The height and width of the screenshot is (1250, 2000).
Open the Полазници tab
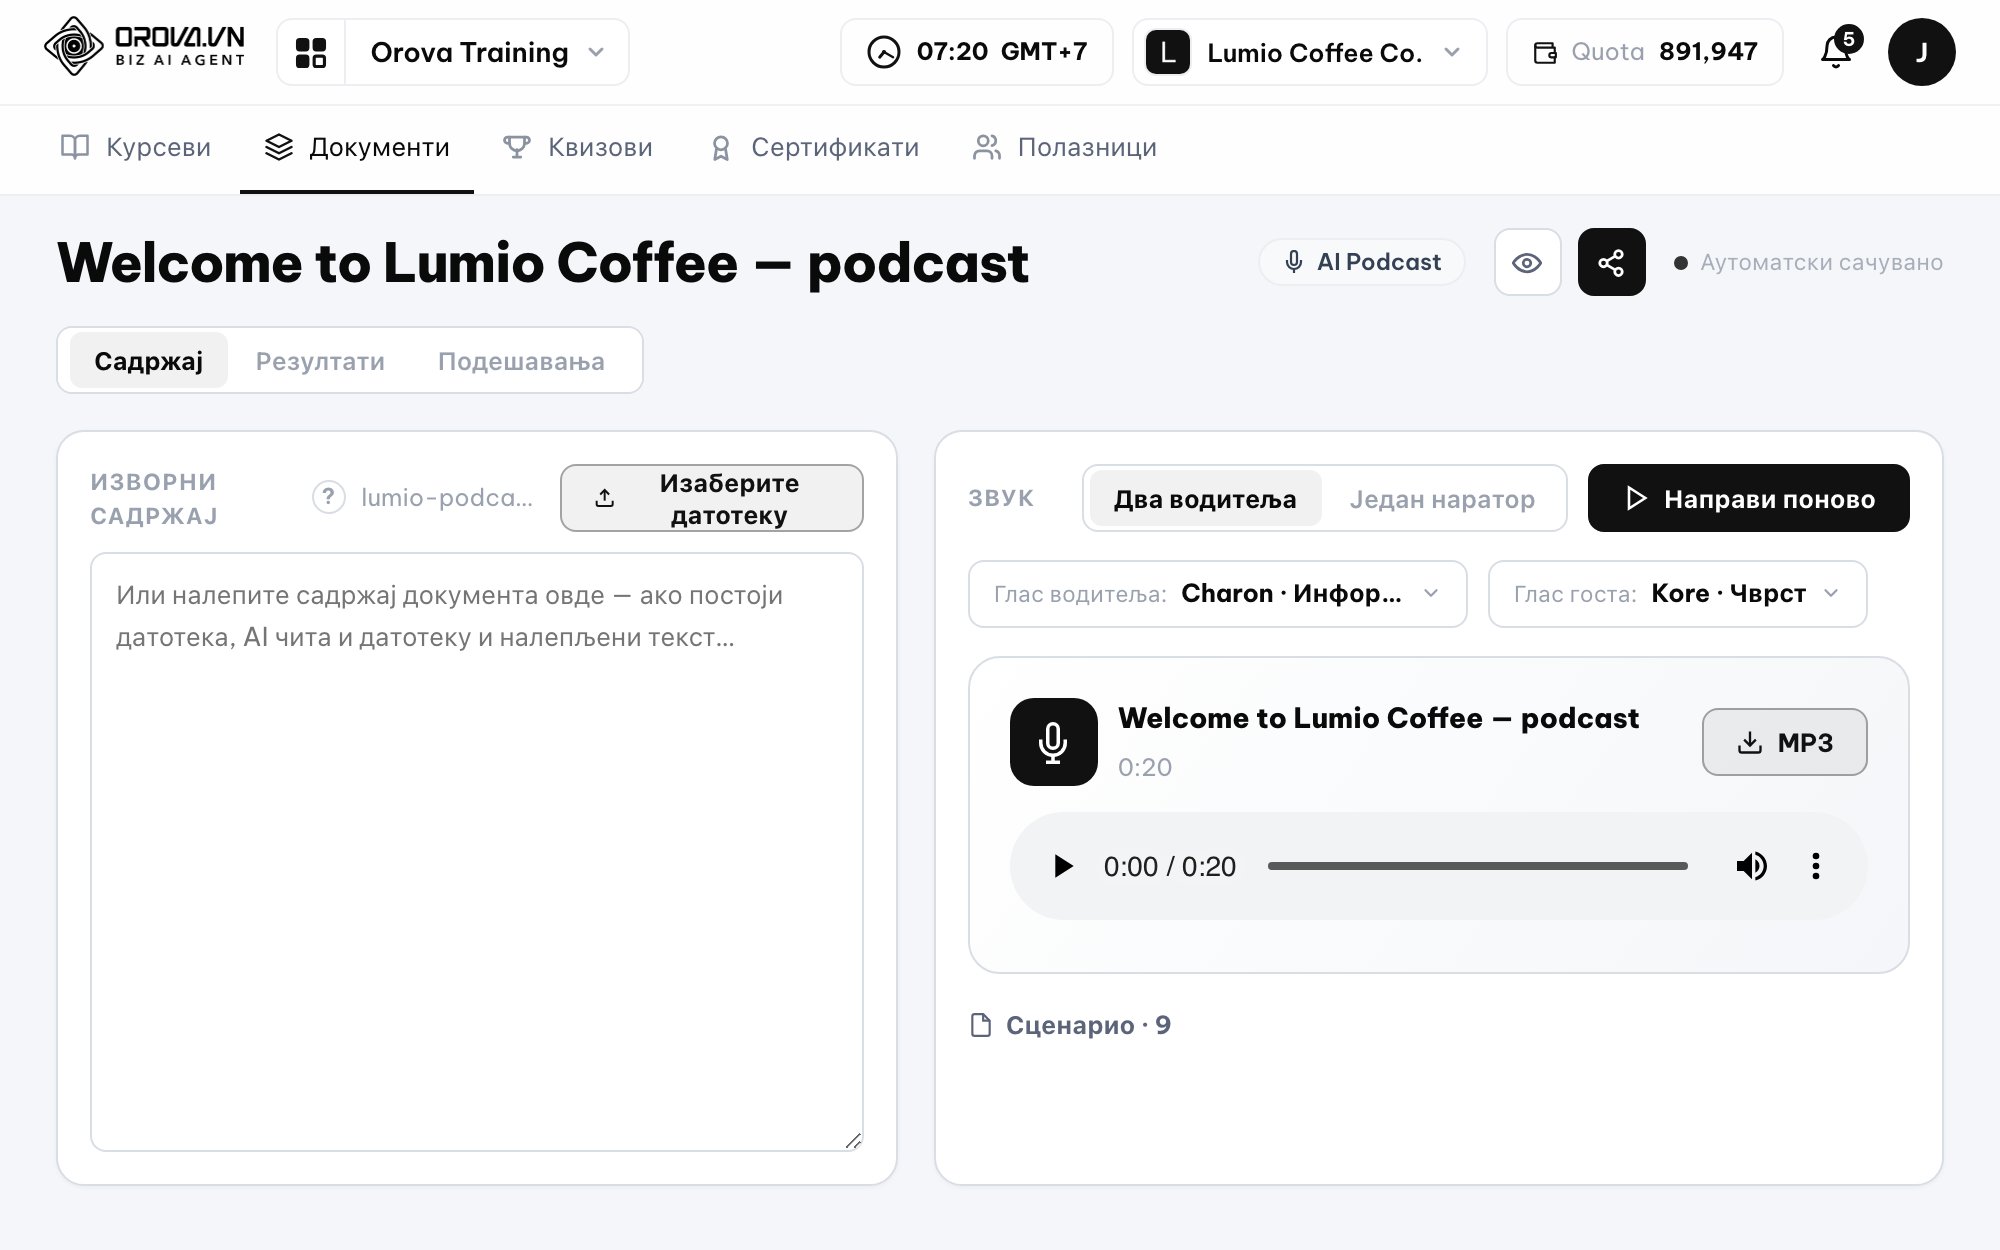click(1065, 148)
